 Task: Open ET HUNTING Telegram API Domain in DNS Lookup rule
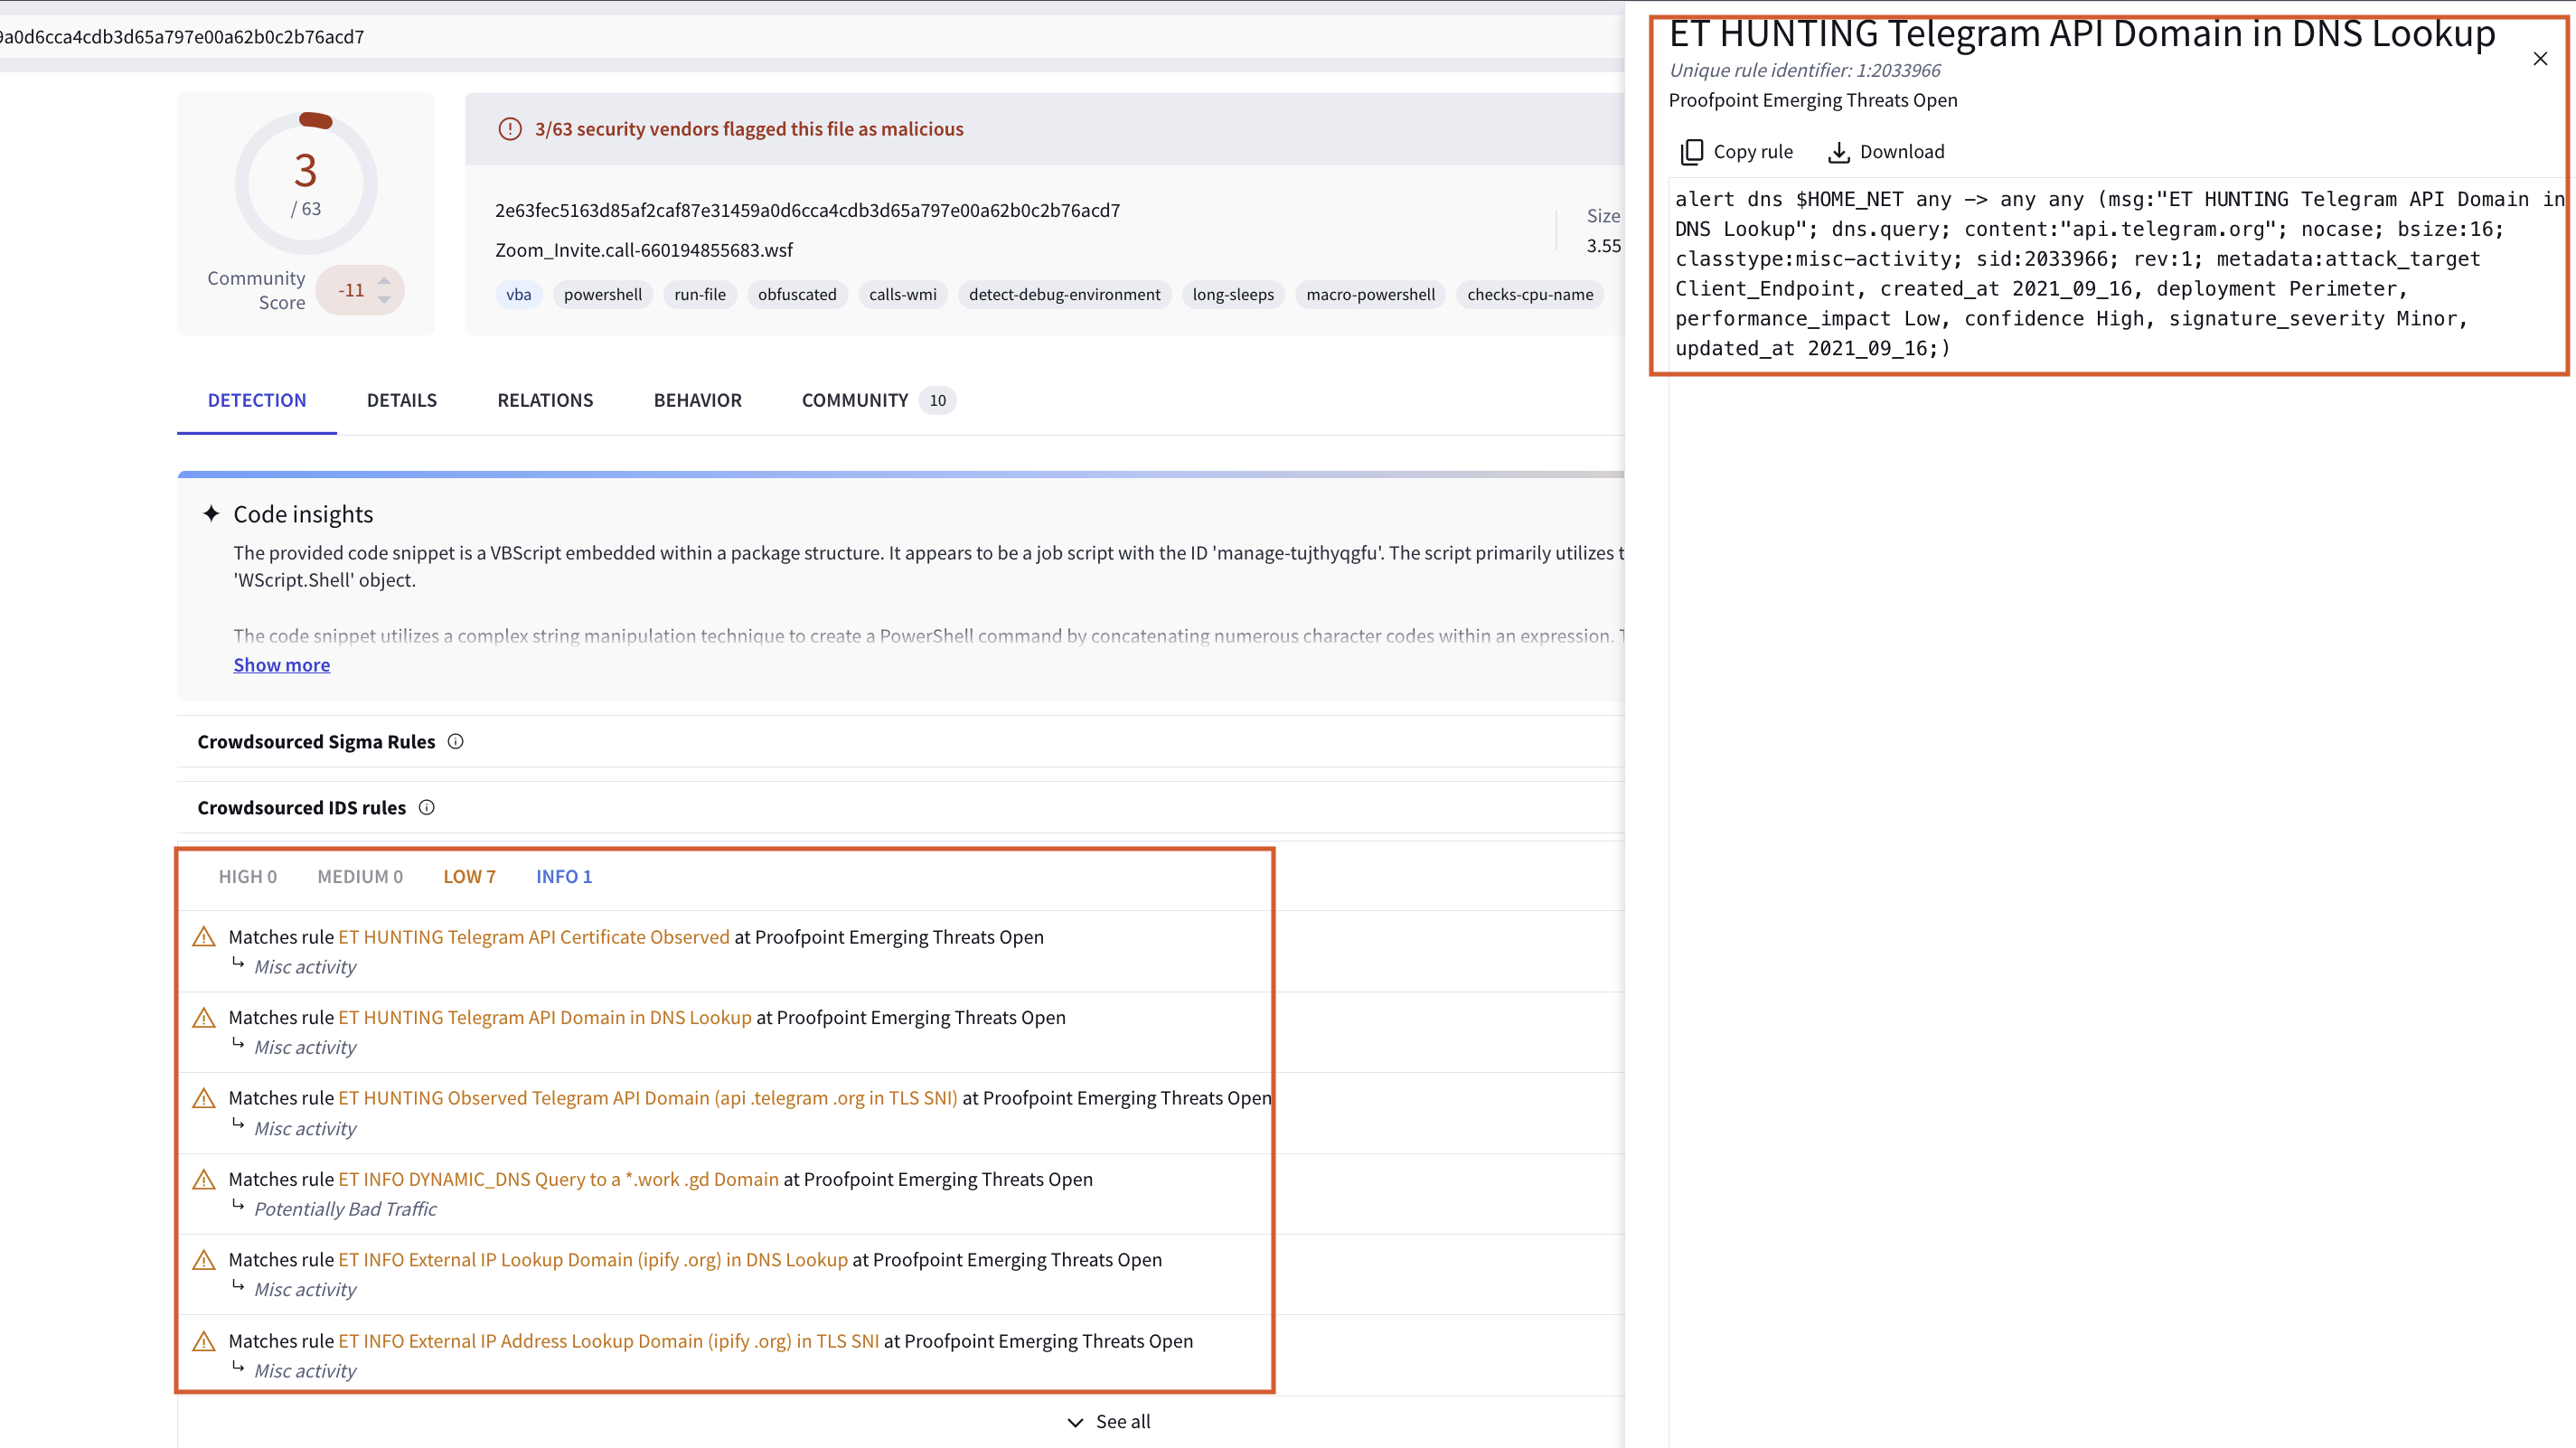click(545, 1018)
